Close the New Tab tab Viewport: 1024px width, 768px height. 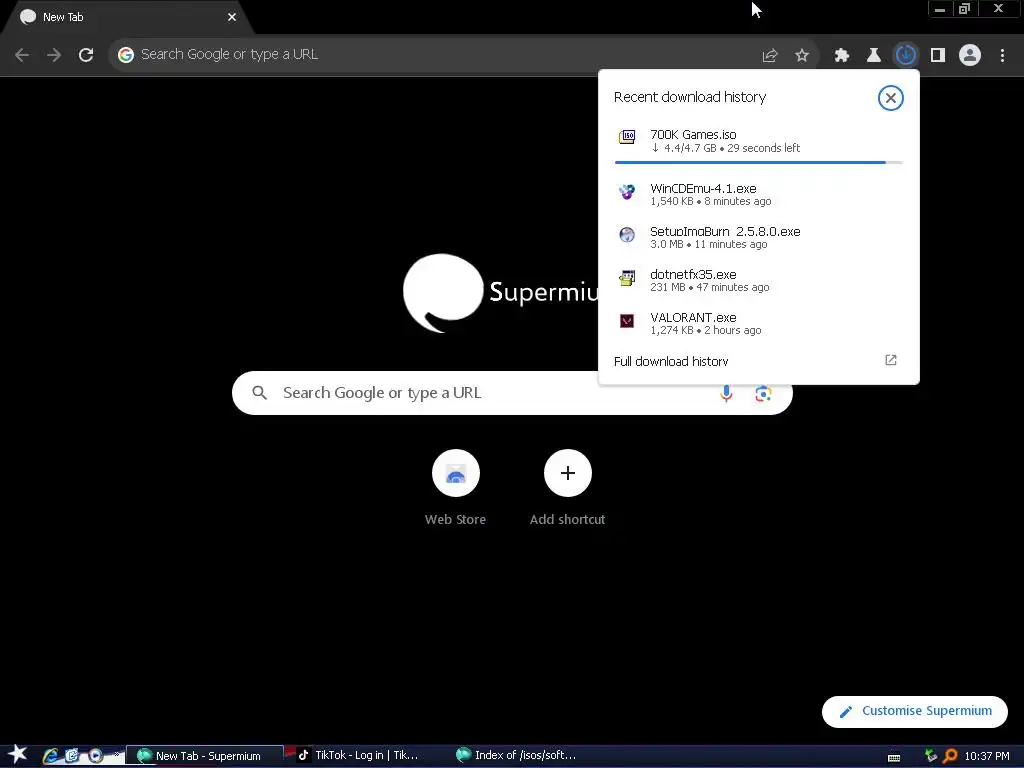[x=232, y=18]
